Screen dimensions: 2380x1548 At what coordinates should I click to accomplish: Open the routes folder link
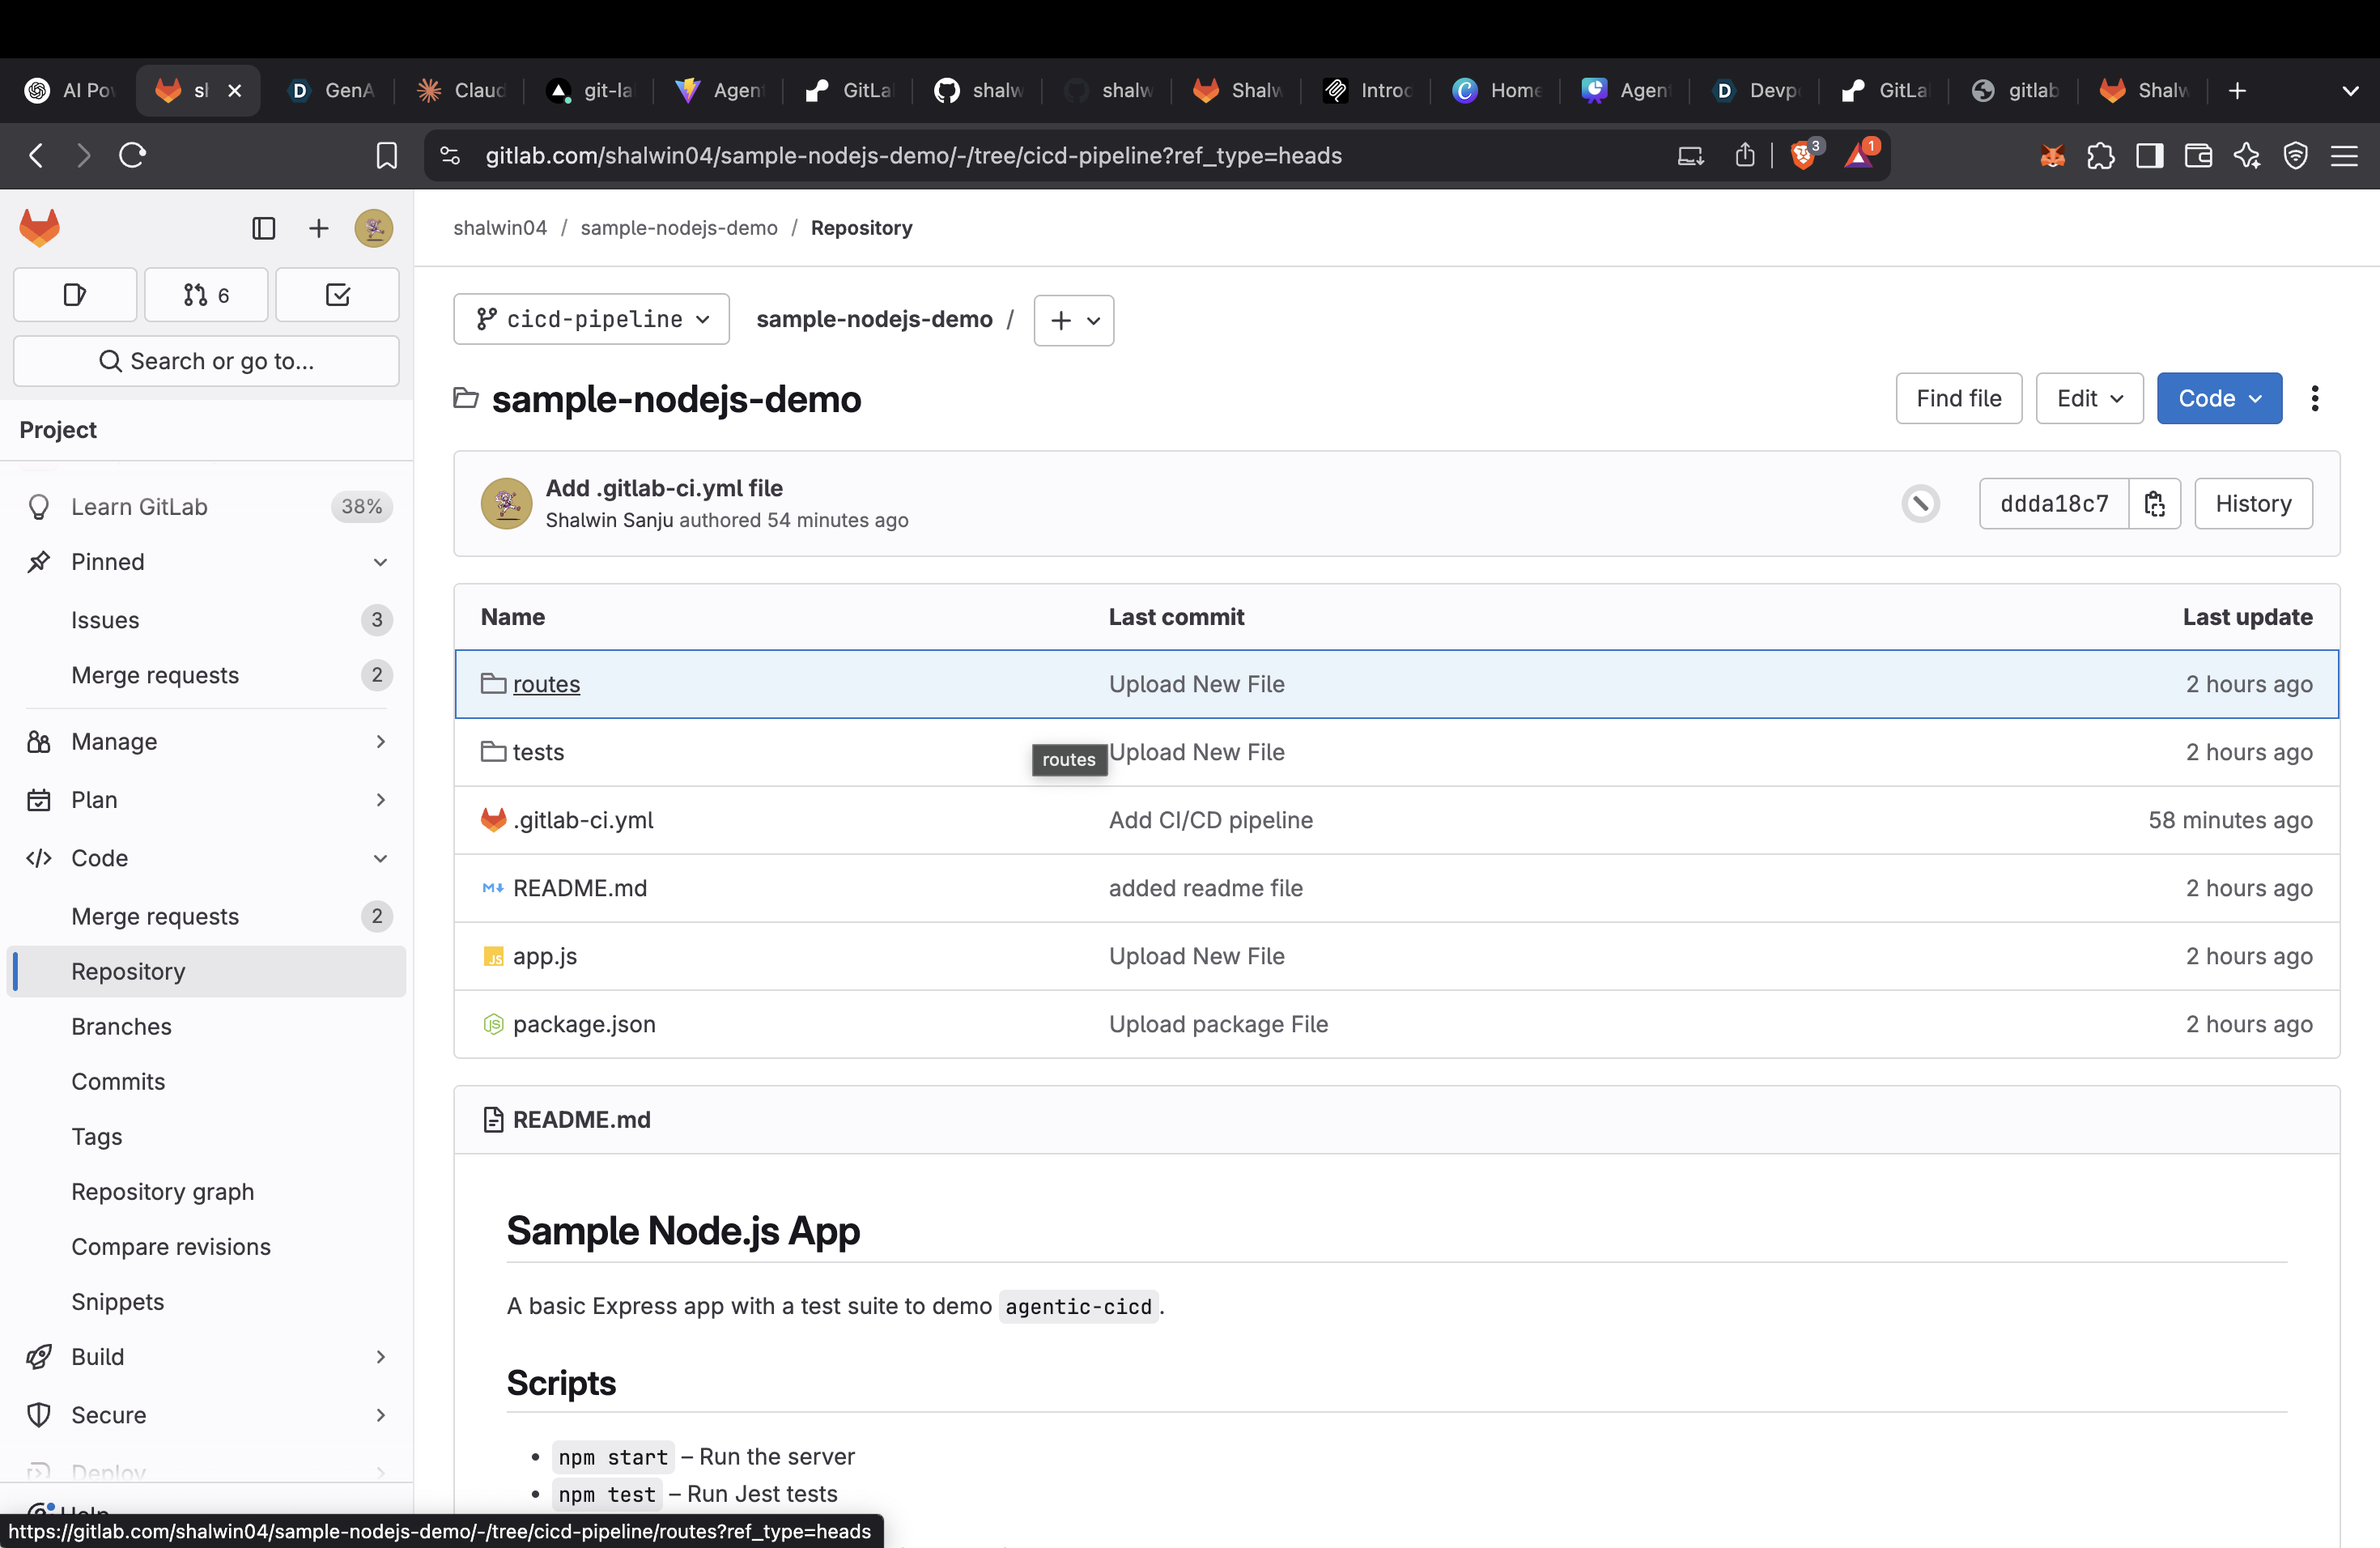pos(546,684)
